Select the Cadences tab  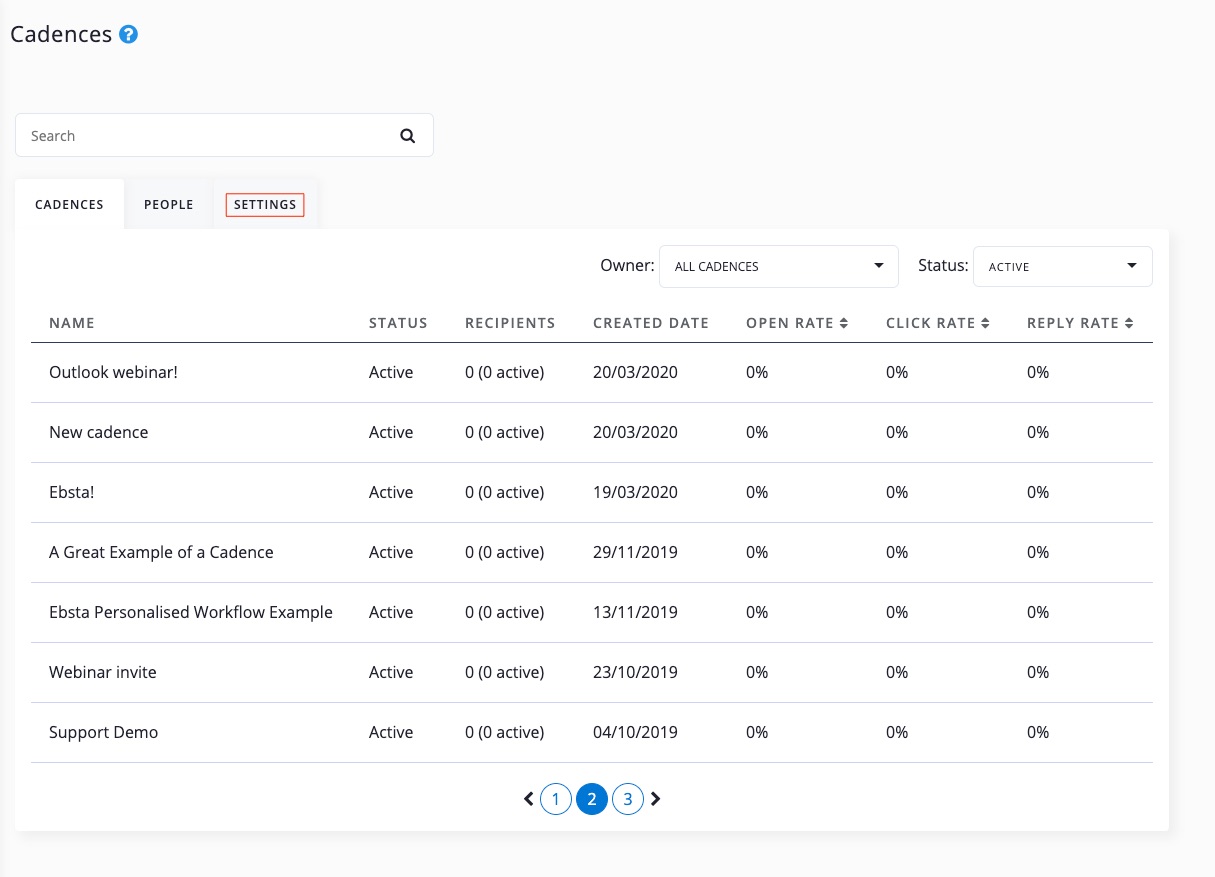point(69,205)
